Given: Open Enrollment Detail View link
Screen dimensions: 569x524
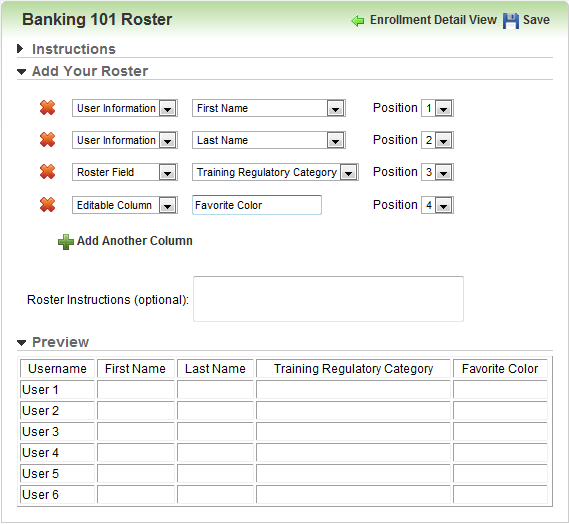Looking at the screenshot, I should pos(433,20).
